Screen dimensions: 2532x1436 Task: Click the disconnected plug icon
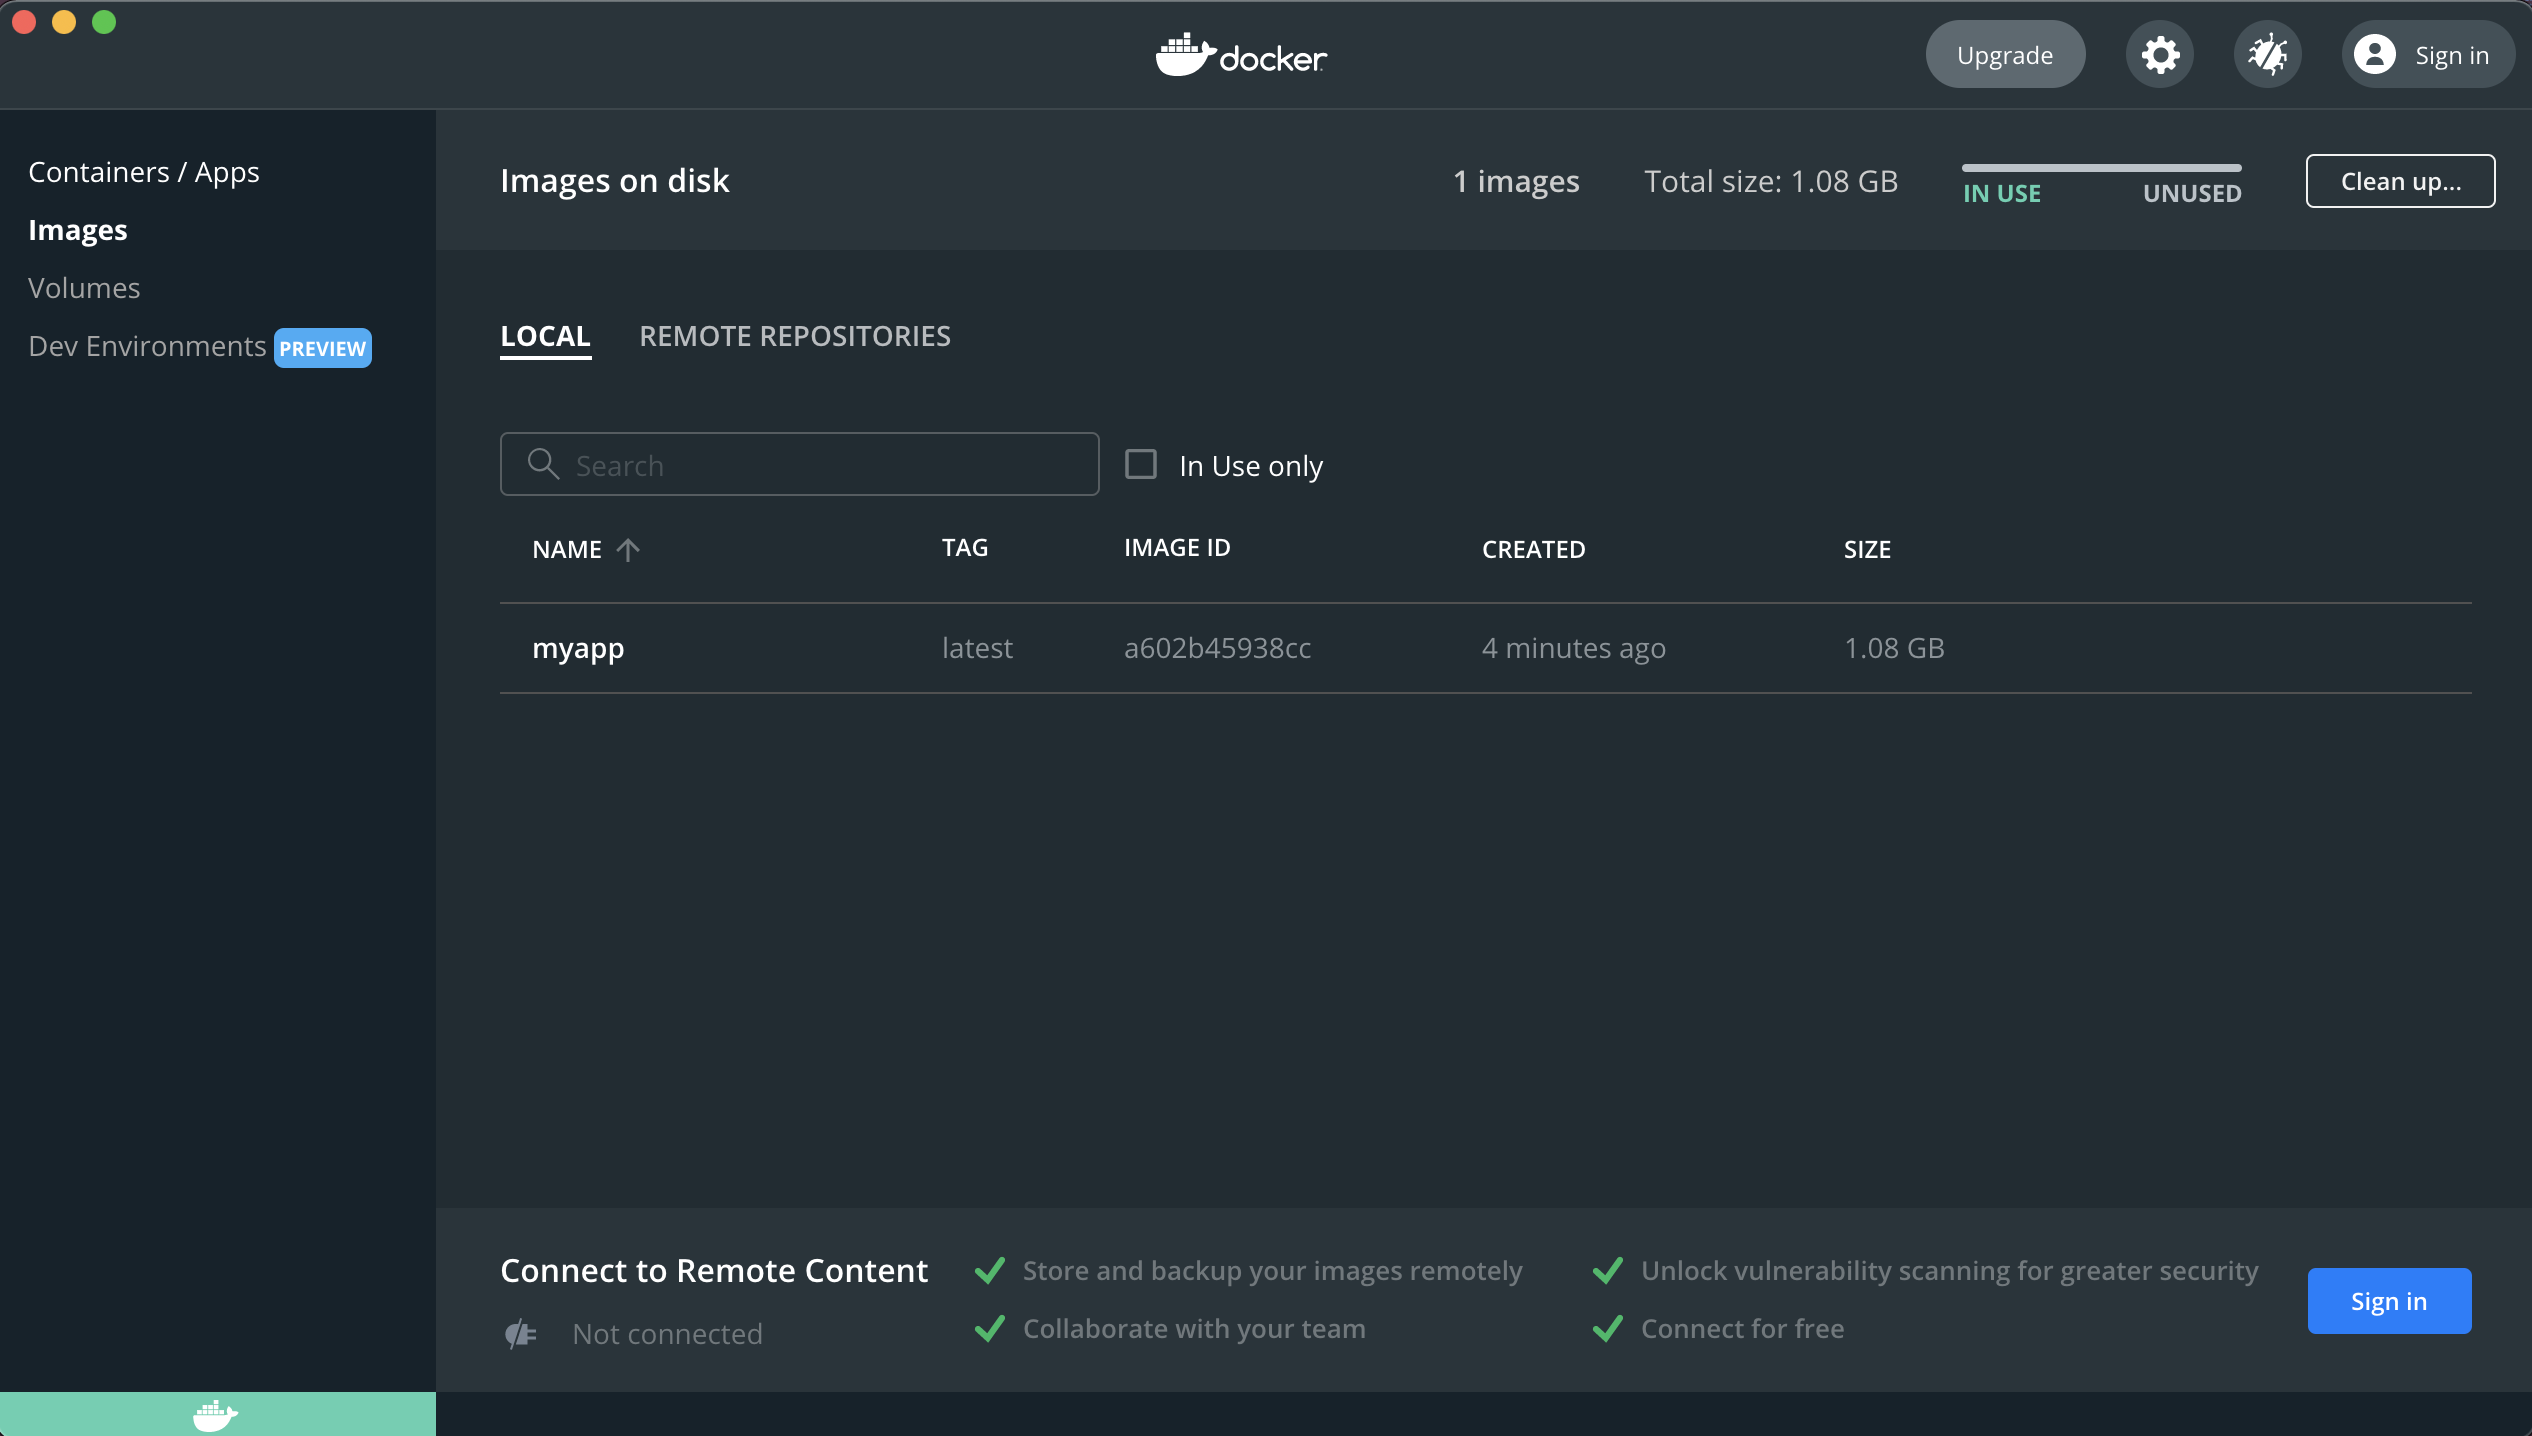(x=520, y=1334)
